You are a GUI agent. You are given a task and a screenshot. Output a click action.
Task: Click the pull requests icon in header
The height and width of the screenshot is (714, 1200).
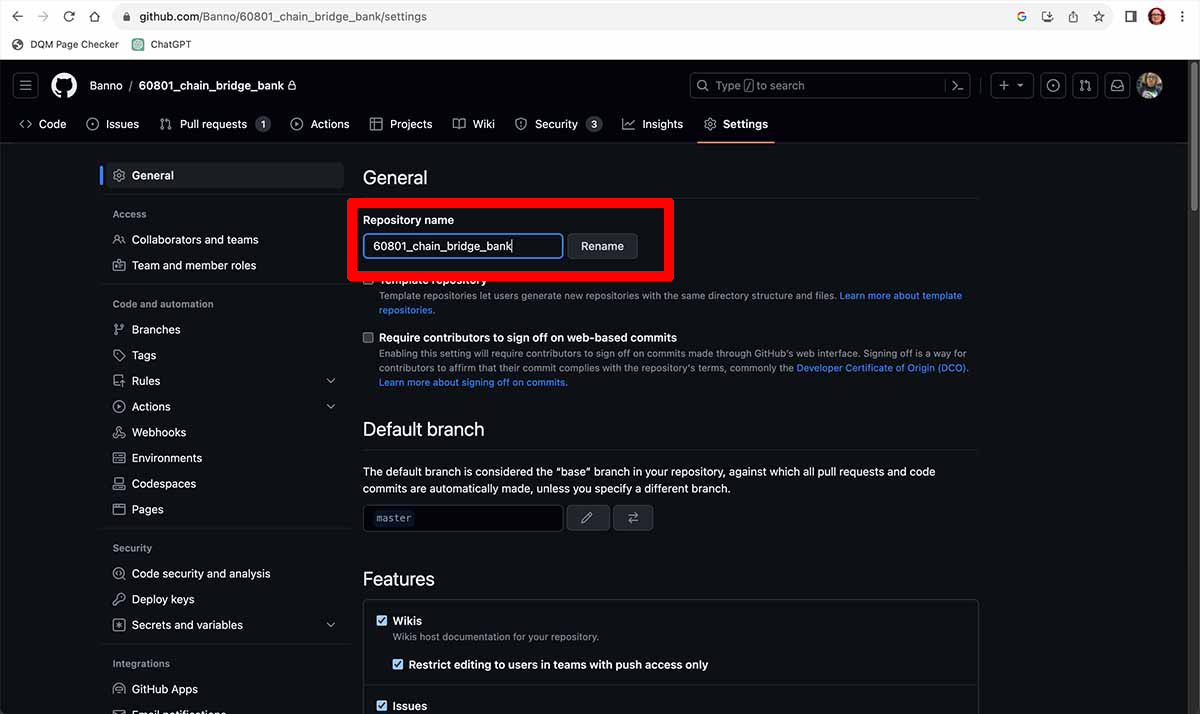click(x=1084, y=86)
